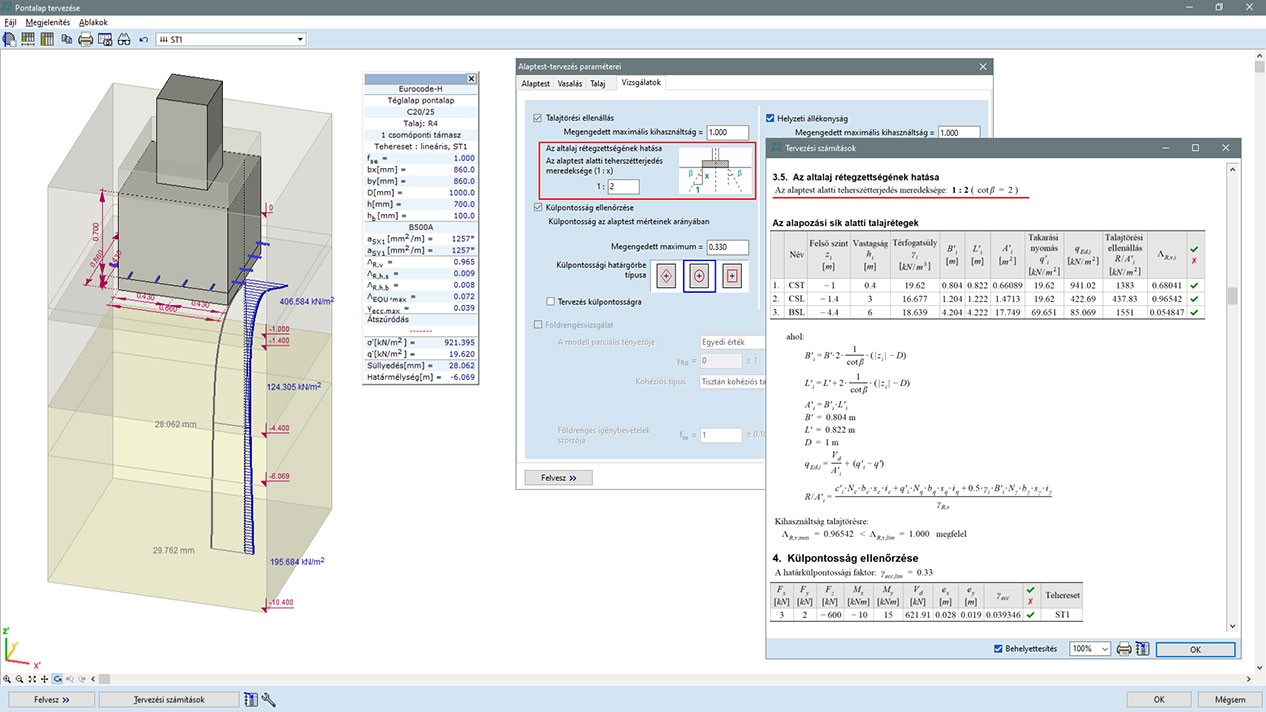The height and width of the screenshot is (712, 1266).
Task: Toggle Helyzeti állékonyság checkbox
Action: point(770,117)
